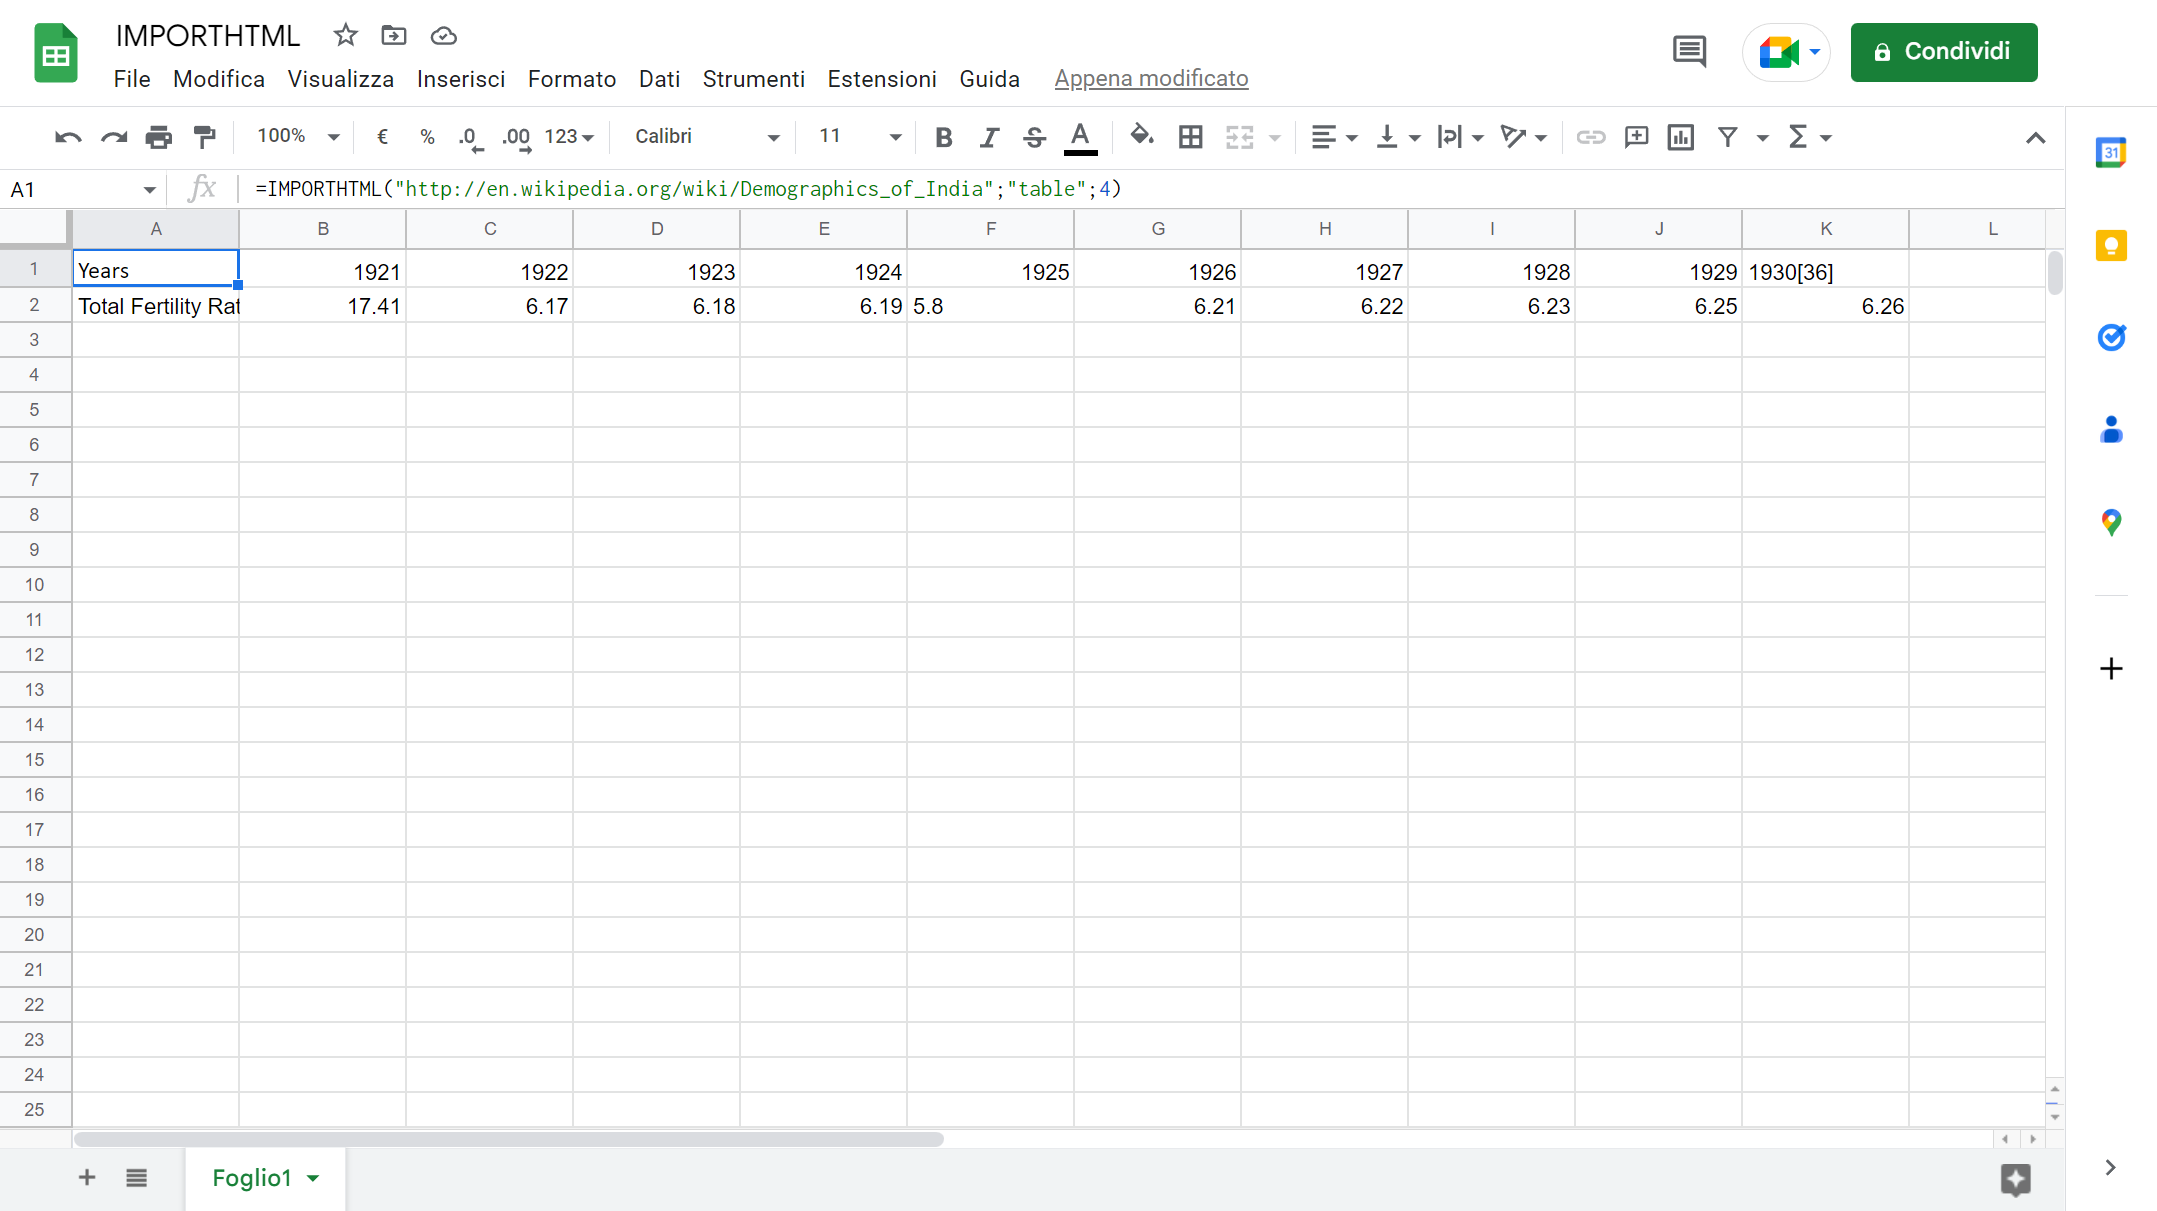Click the green Condividi button
Image resolution: width=2157 pixels, height=1211 pixels.
pyautogui.click(x=1943, y=52)
